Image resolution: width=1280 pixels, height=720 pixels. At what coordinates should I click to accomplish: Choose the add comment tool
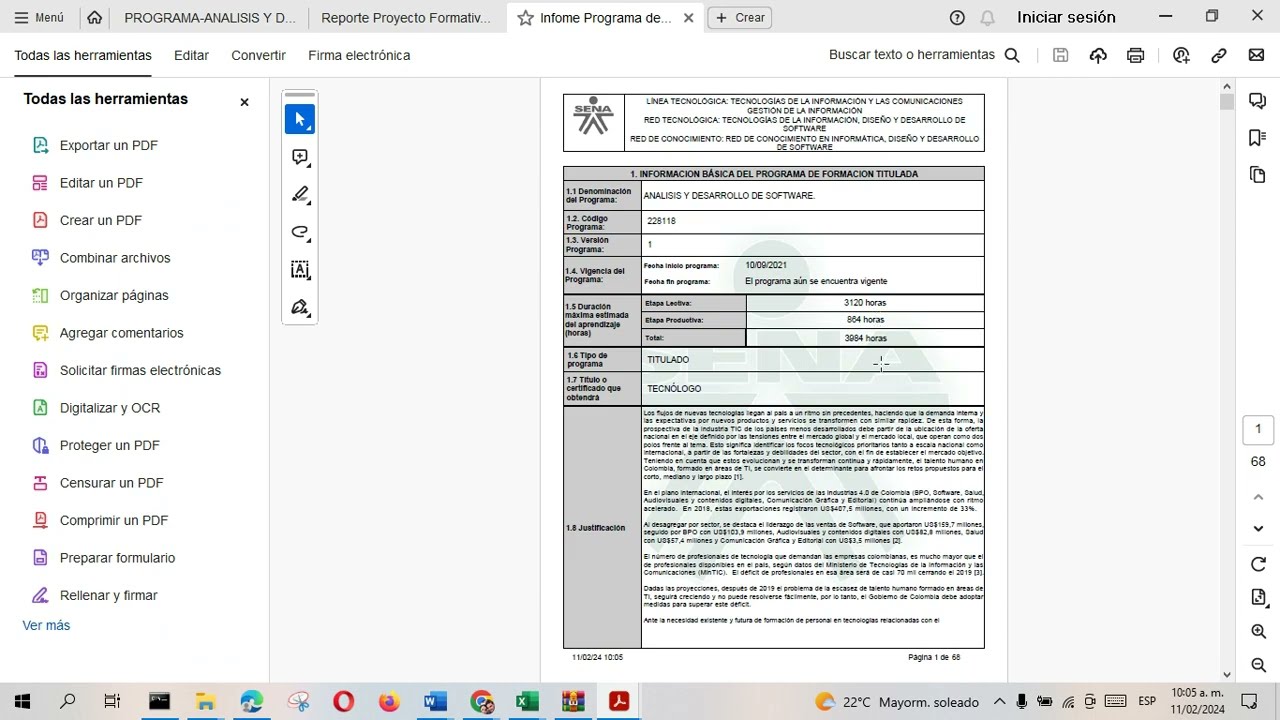[300, 157]
